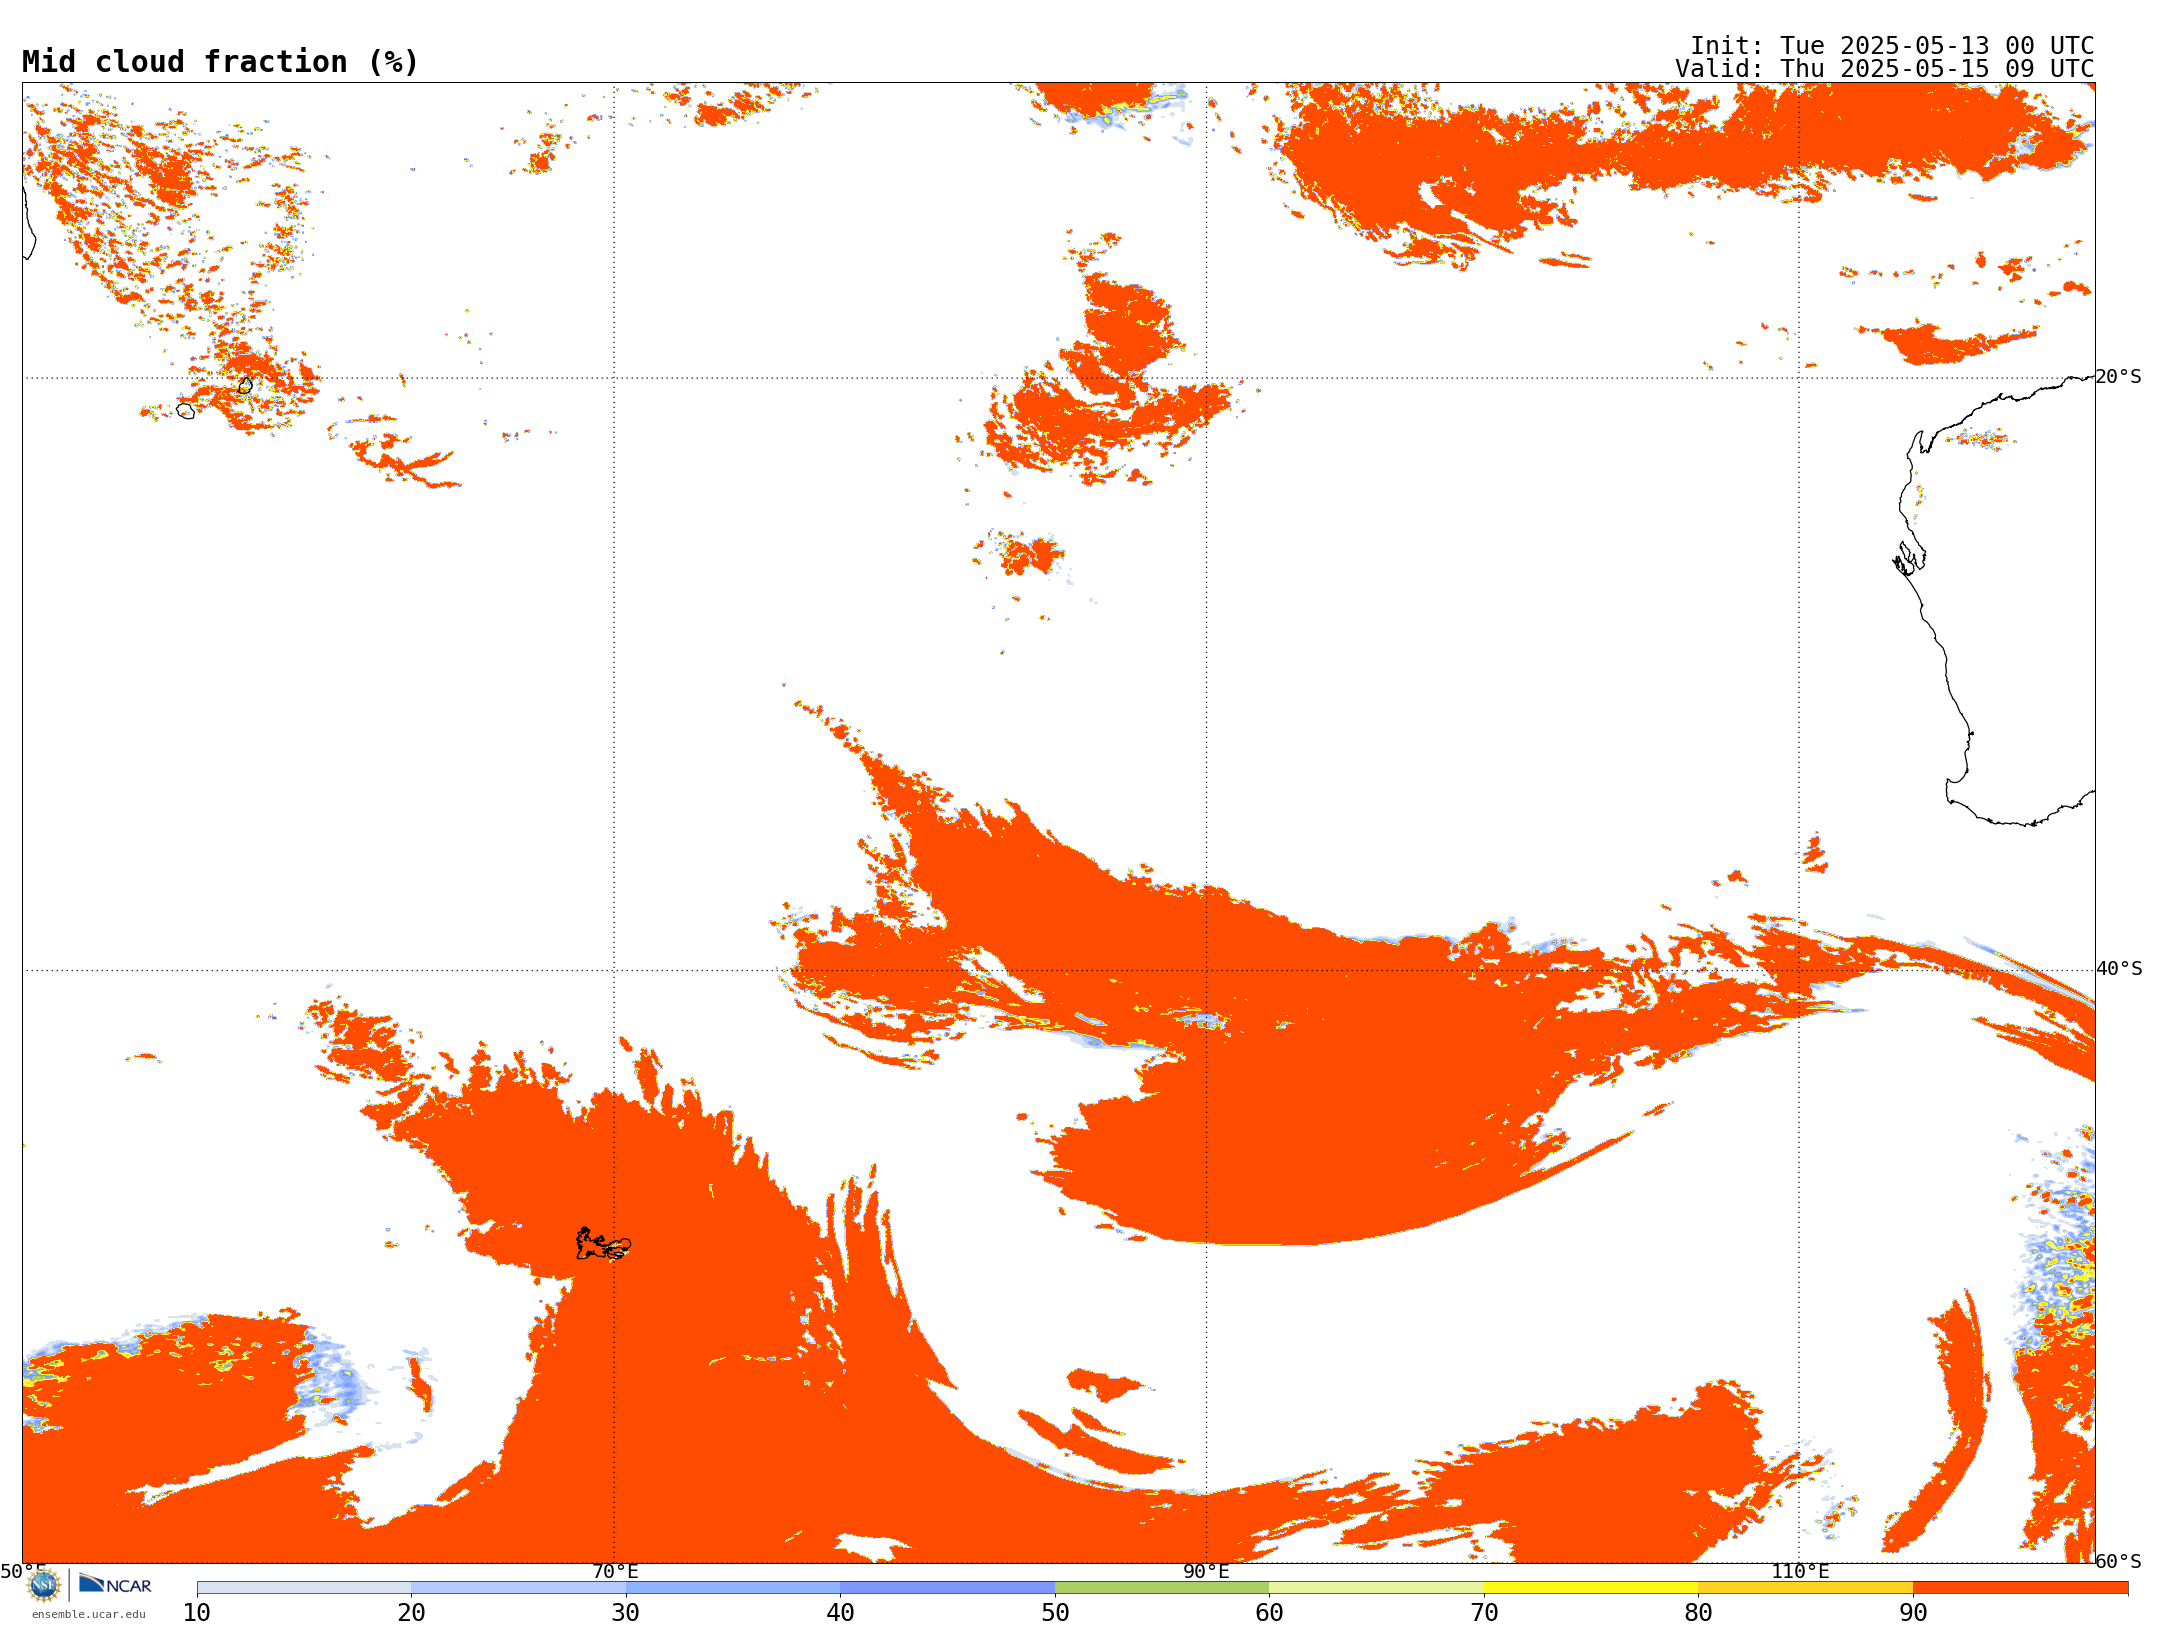The width and height of the screenshot is (2160, 1626).
Task: Click the Réunion island outline below 20°S
Action: coord(186,410)
